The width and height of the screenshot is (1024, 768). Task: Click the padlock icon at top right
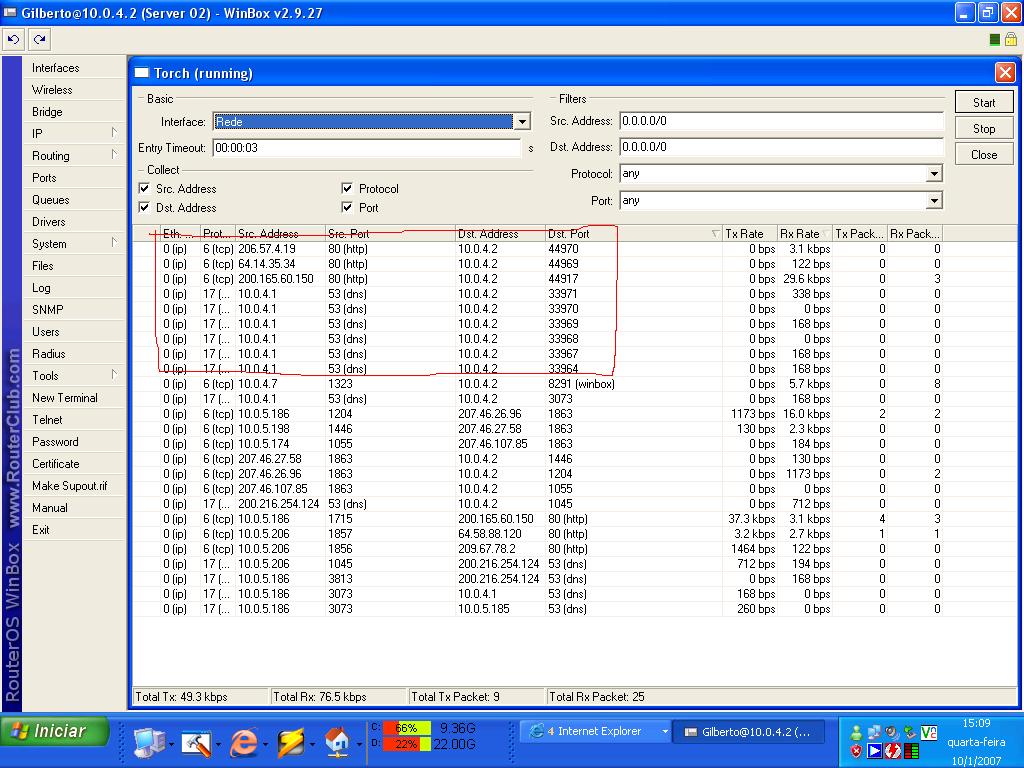tap(1010, 40)
